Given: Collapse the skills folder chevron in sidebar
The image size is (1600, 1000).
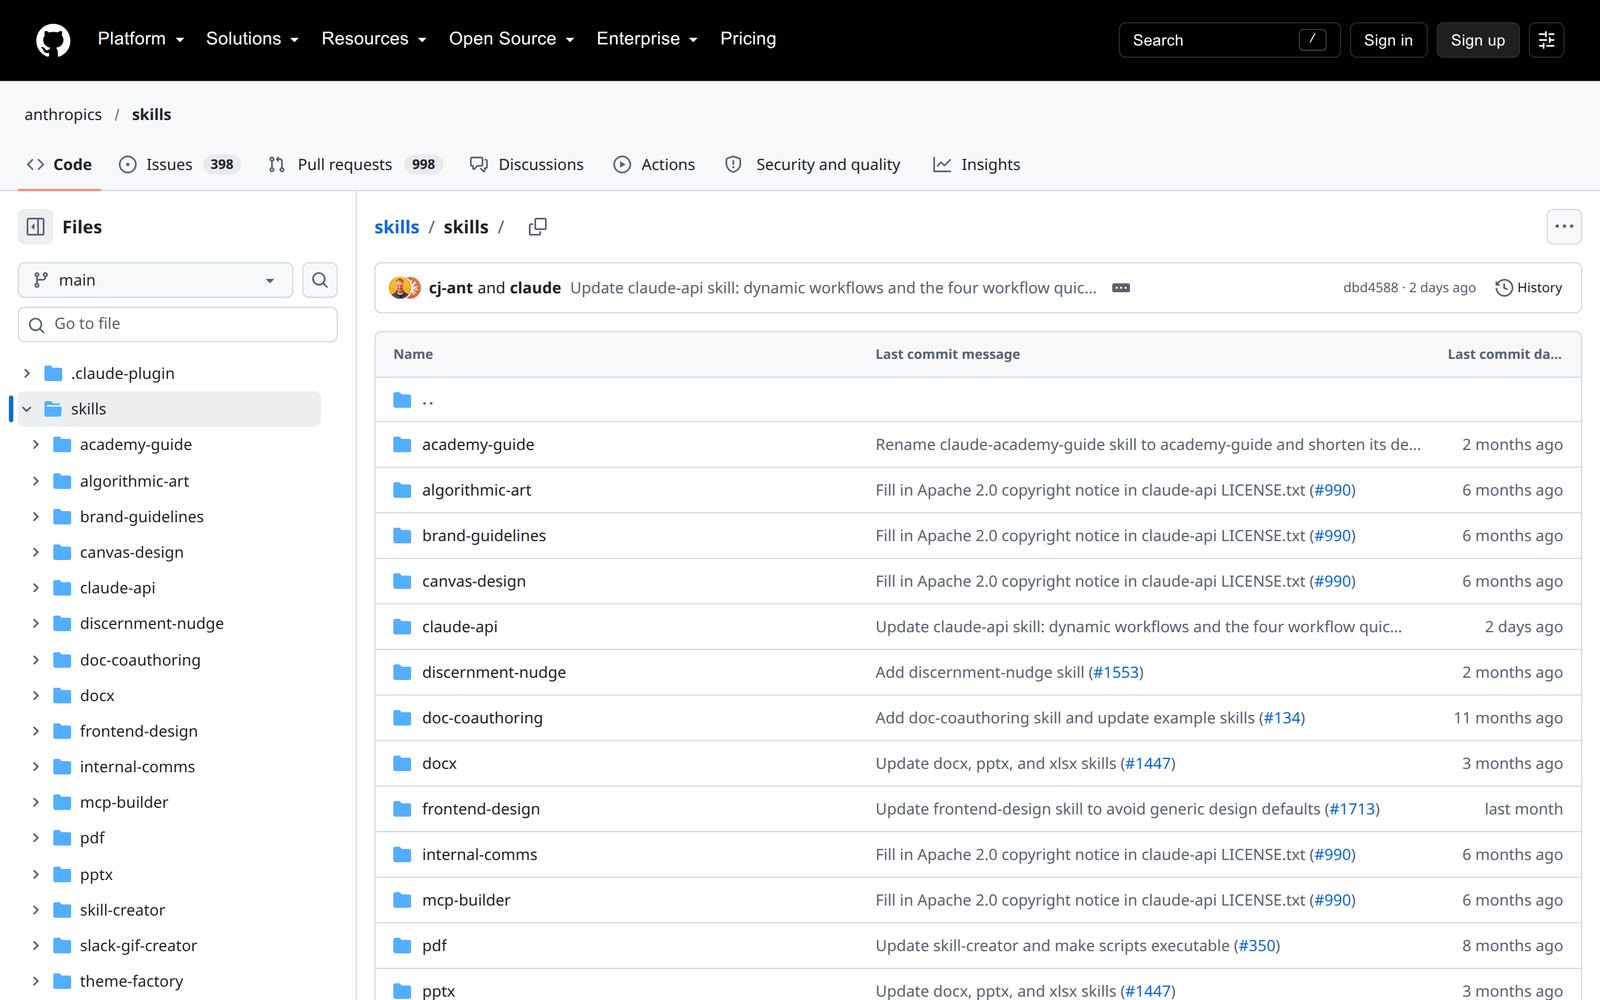Looking at the screenshot, I should tap(27, 409).
